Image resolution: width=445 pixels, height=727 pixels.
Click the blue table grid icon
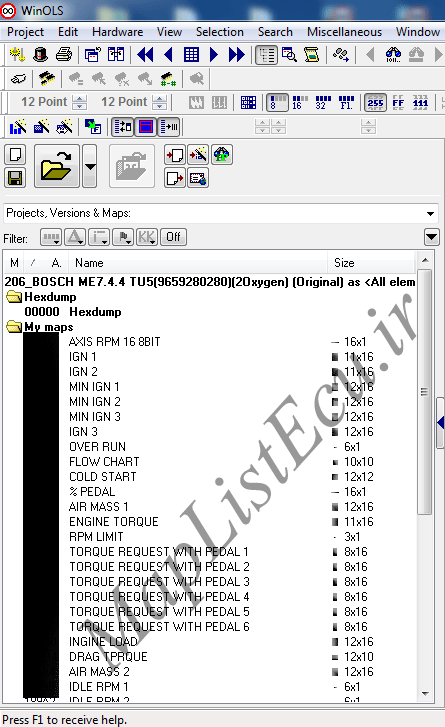tap(191, 55)
